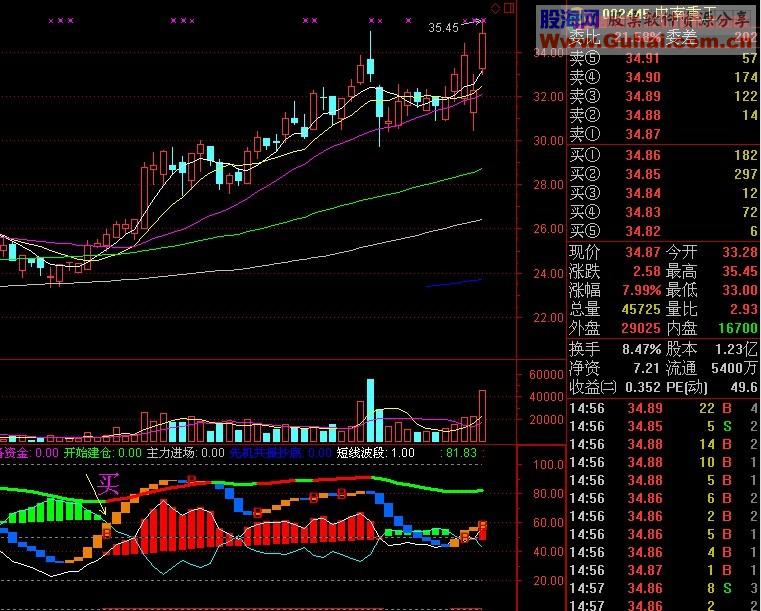Viewport: 761px width, 611px height.
Task: Click the 100.0 indicator axis label
Action: click(548, 464)
